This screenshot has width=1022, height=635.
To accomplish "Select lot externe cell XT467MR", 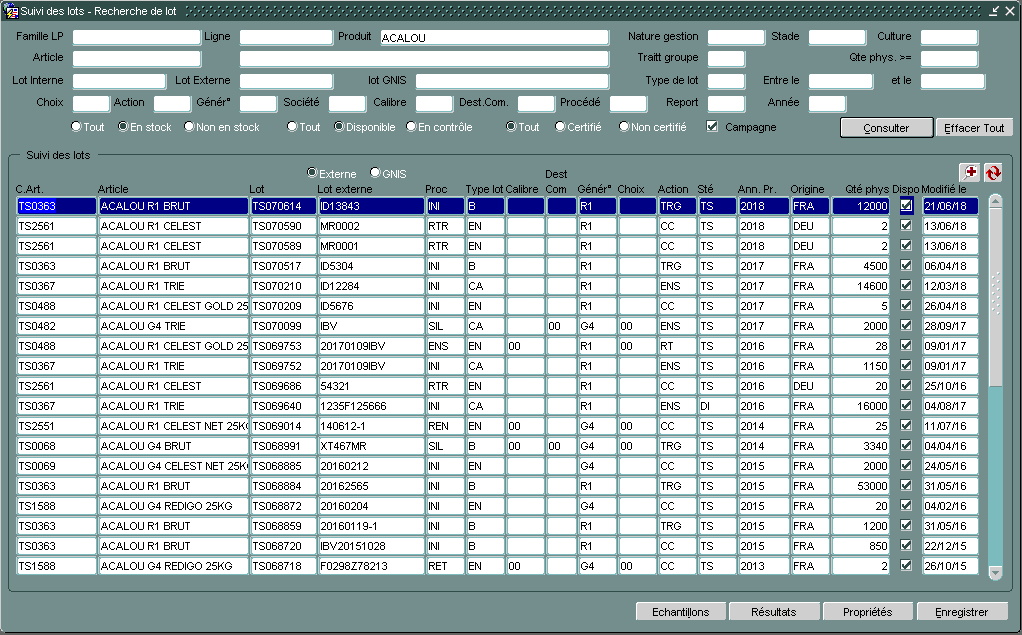I will (371, 446).
